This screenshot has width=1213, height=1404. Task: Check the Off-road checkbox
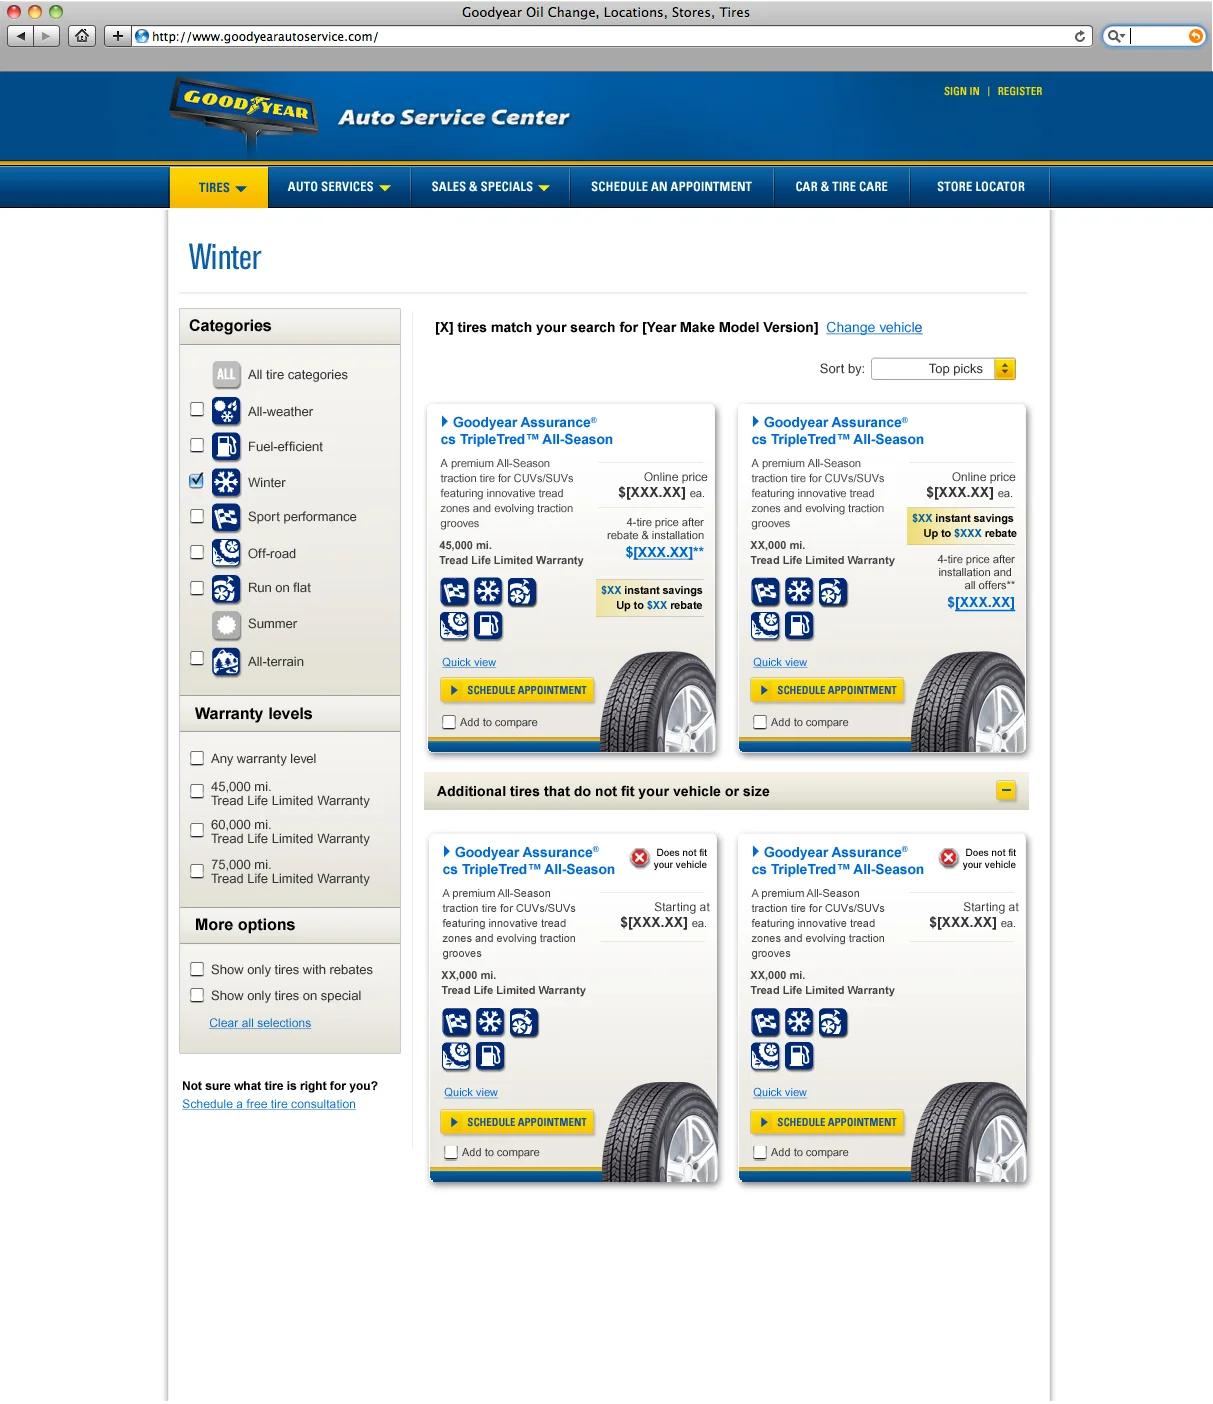(197, 551)
